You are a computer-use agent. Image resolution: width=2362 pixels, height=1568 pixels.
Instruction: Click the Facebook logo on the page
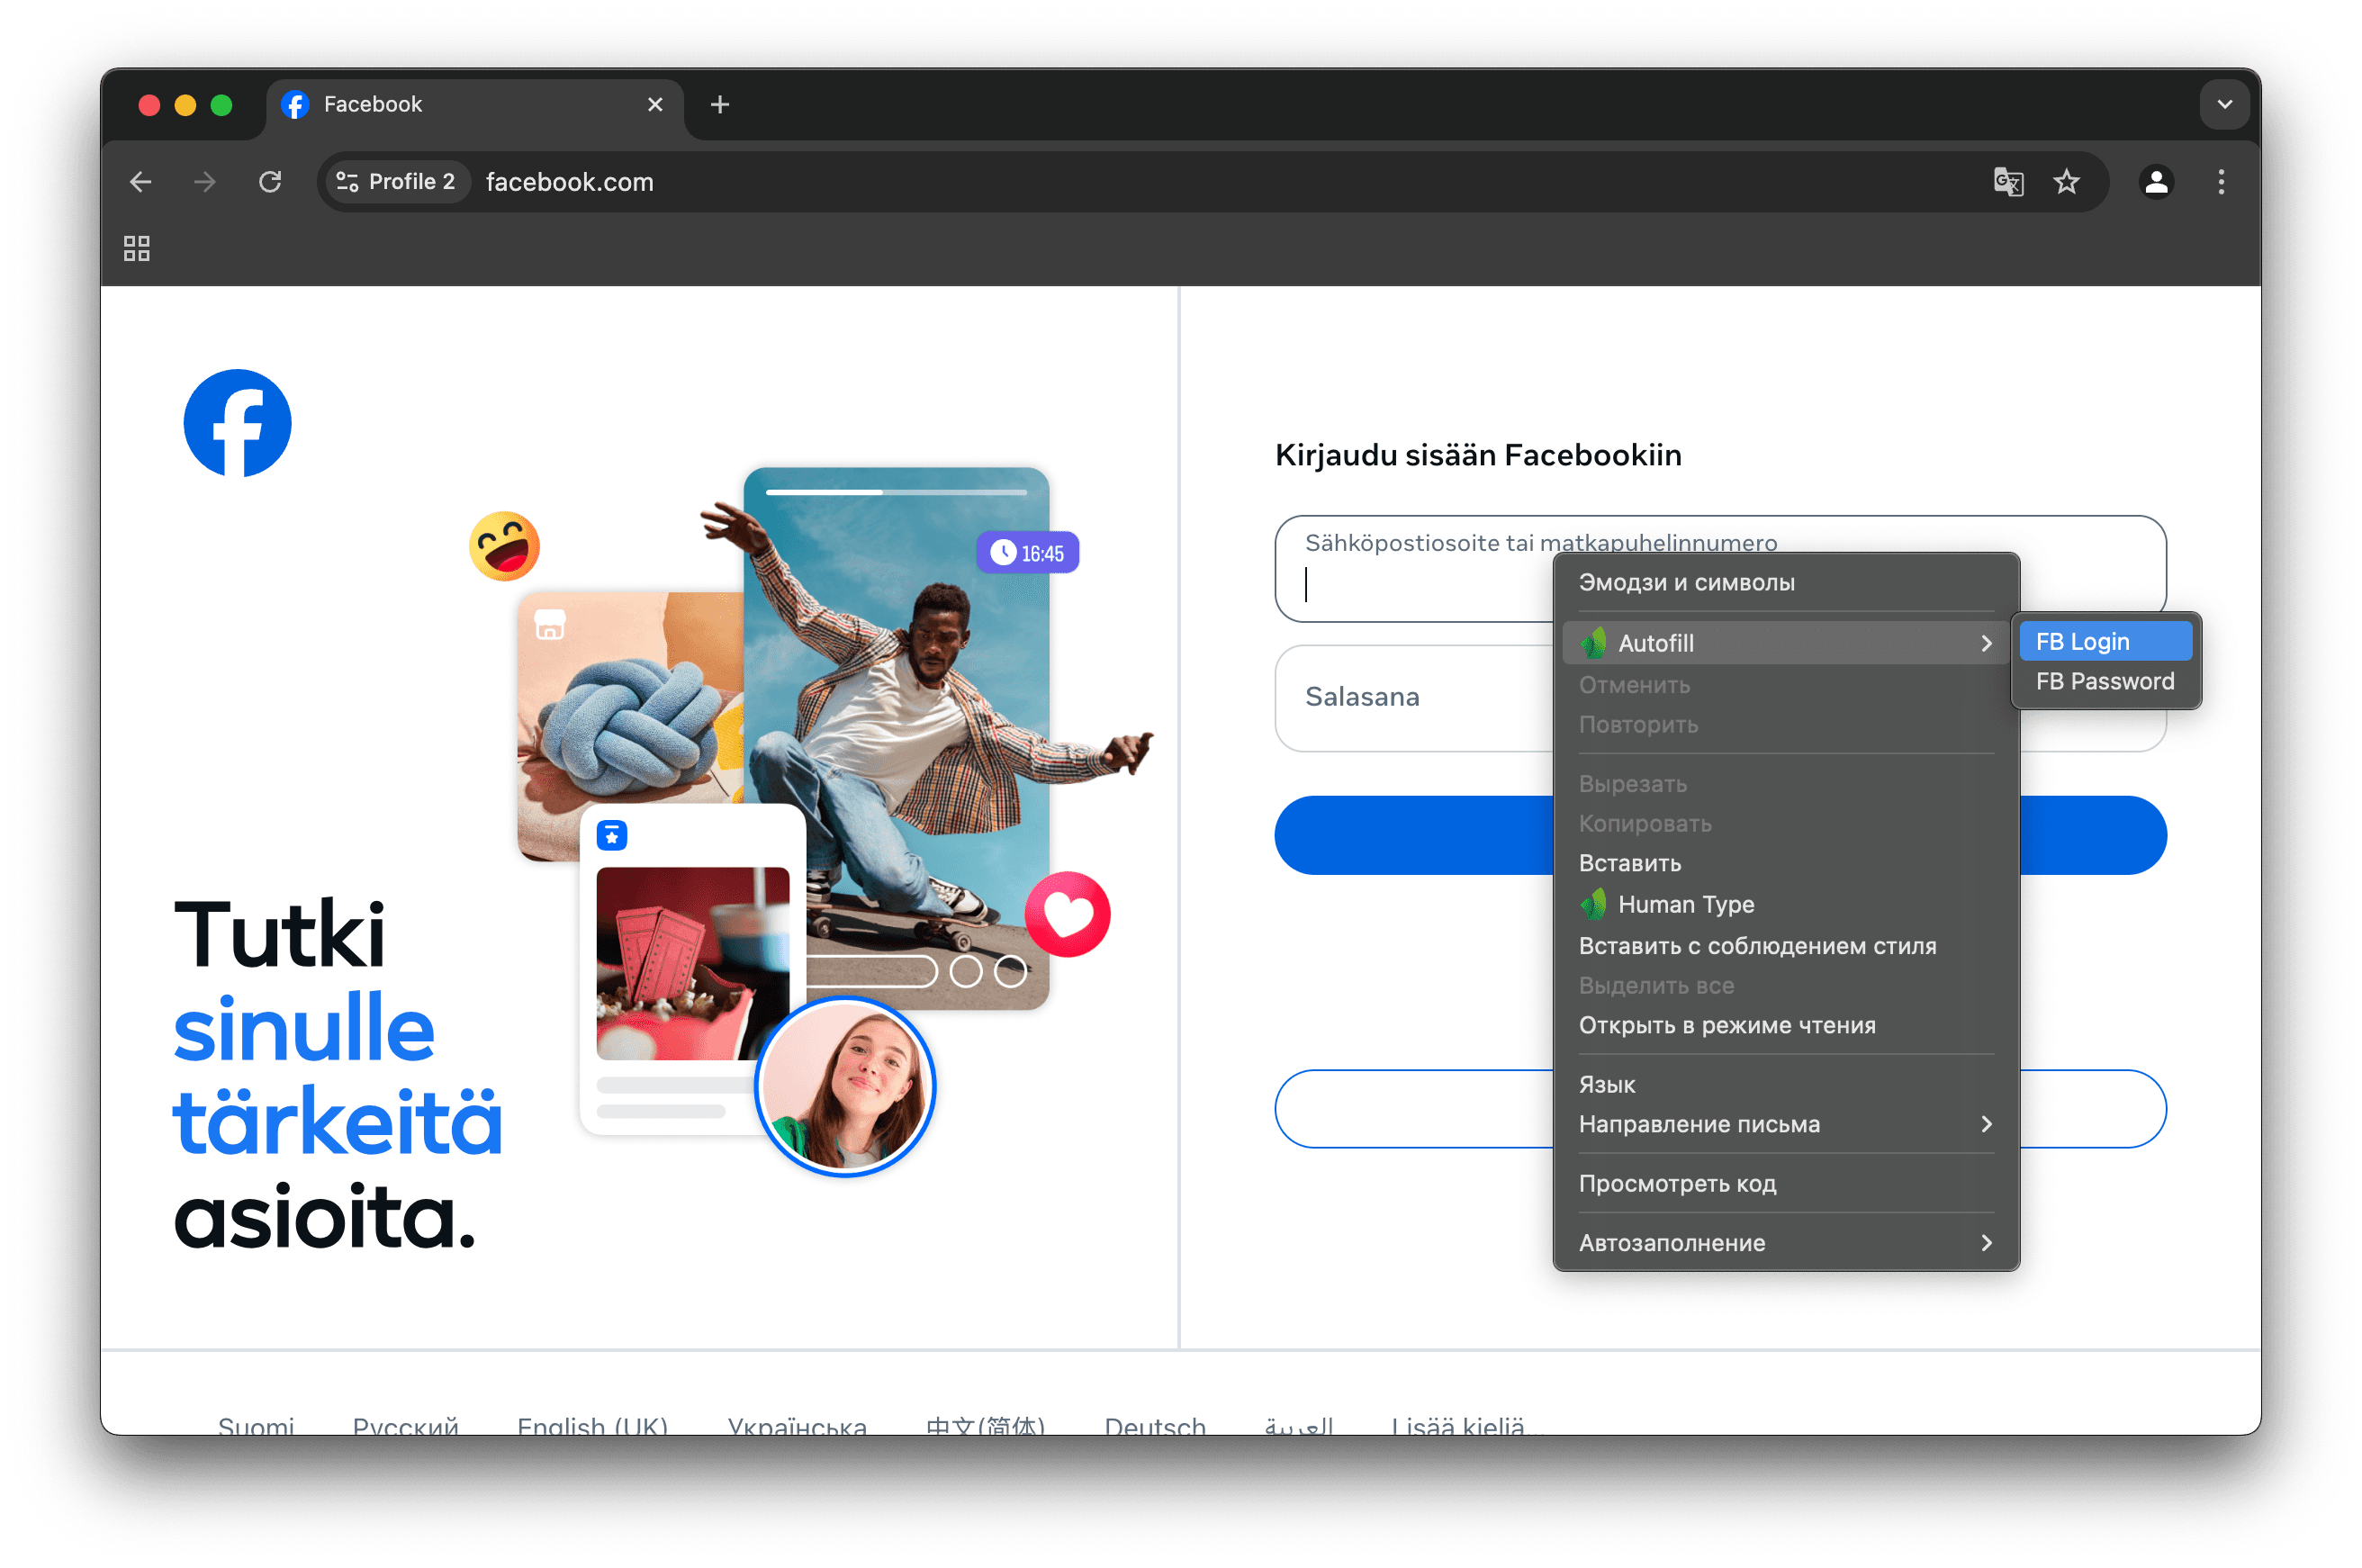(x=238, y=423)
